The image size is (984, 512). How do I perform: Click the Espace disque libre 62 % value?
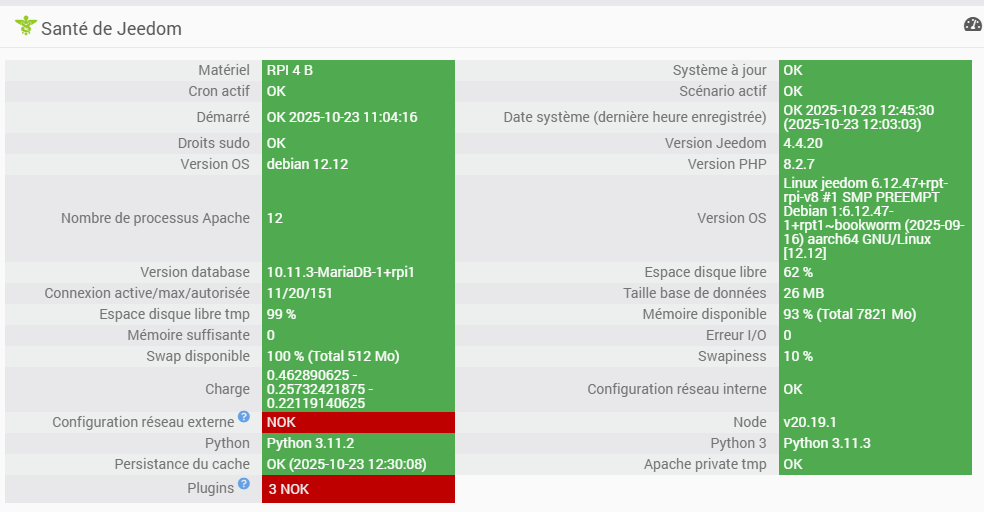point(798,272)
